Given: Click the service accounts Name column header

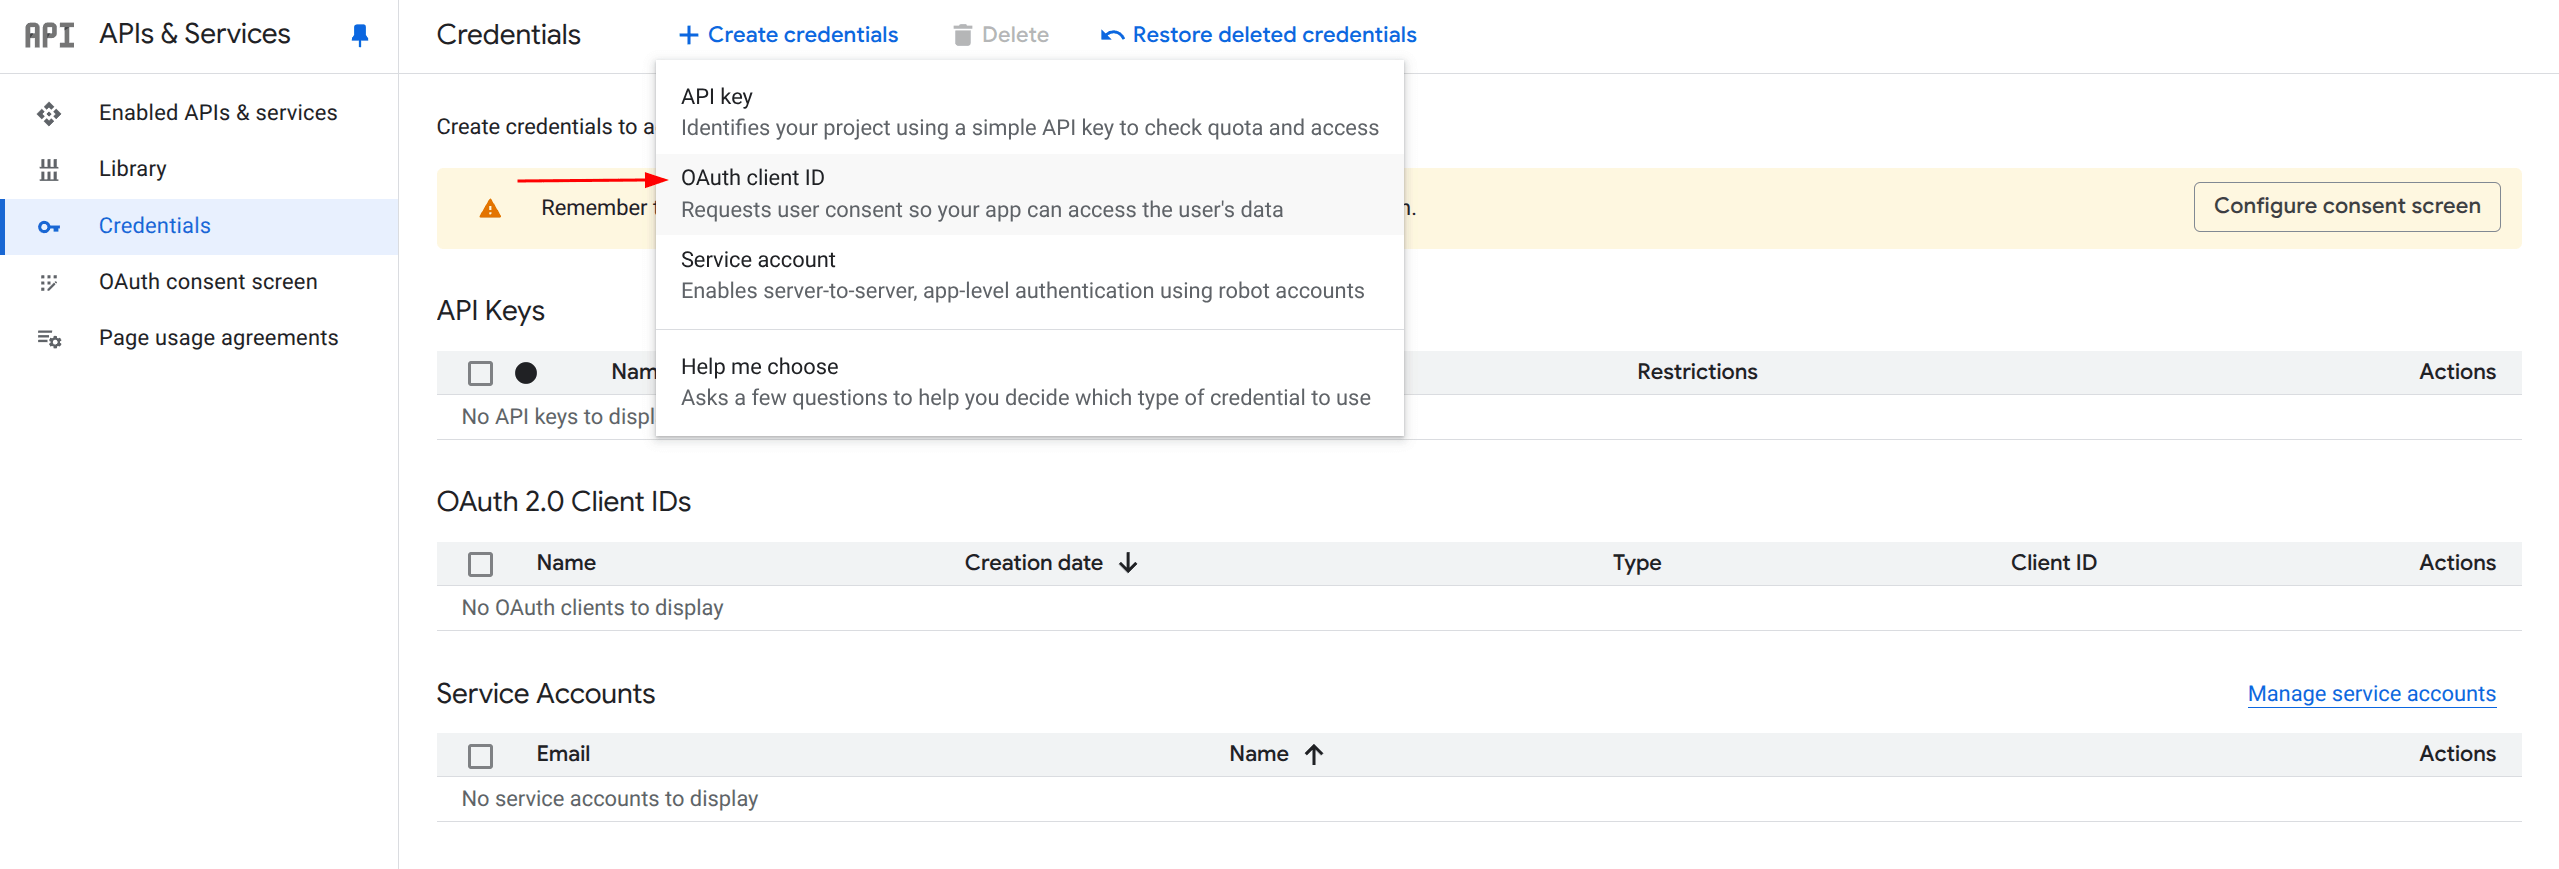Looking at the screenshot, I should tap(1259, 754).
